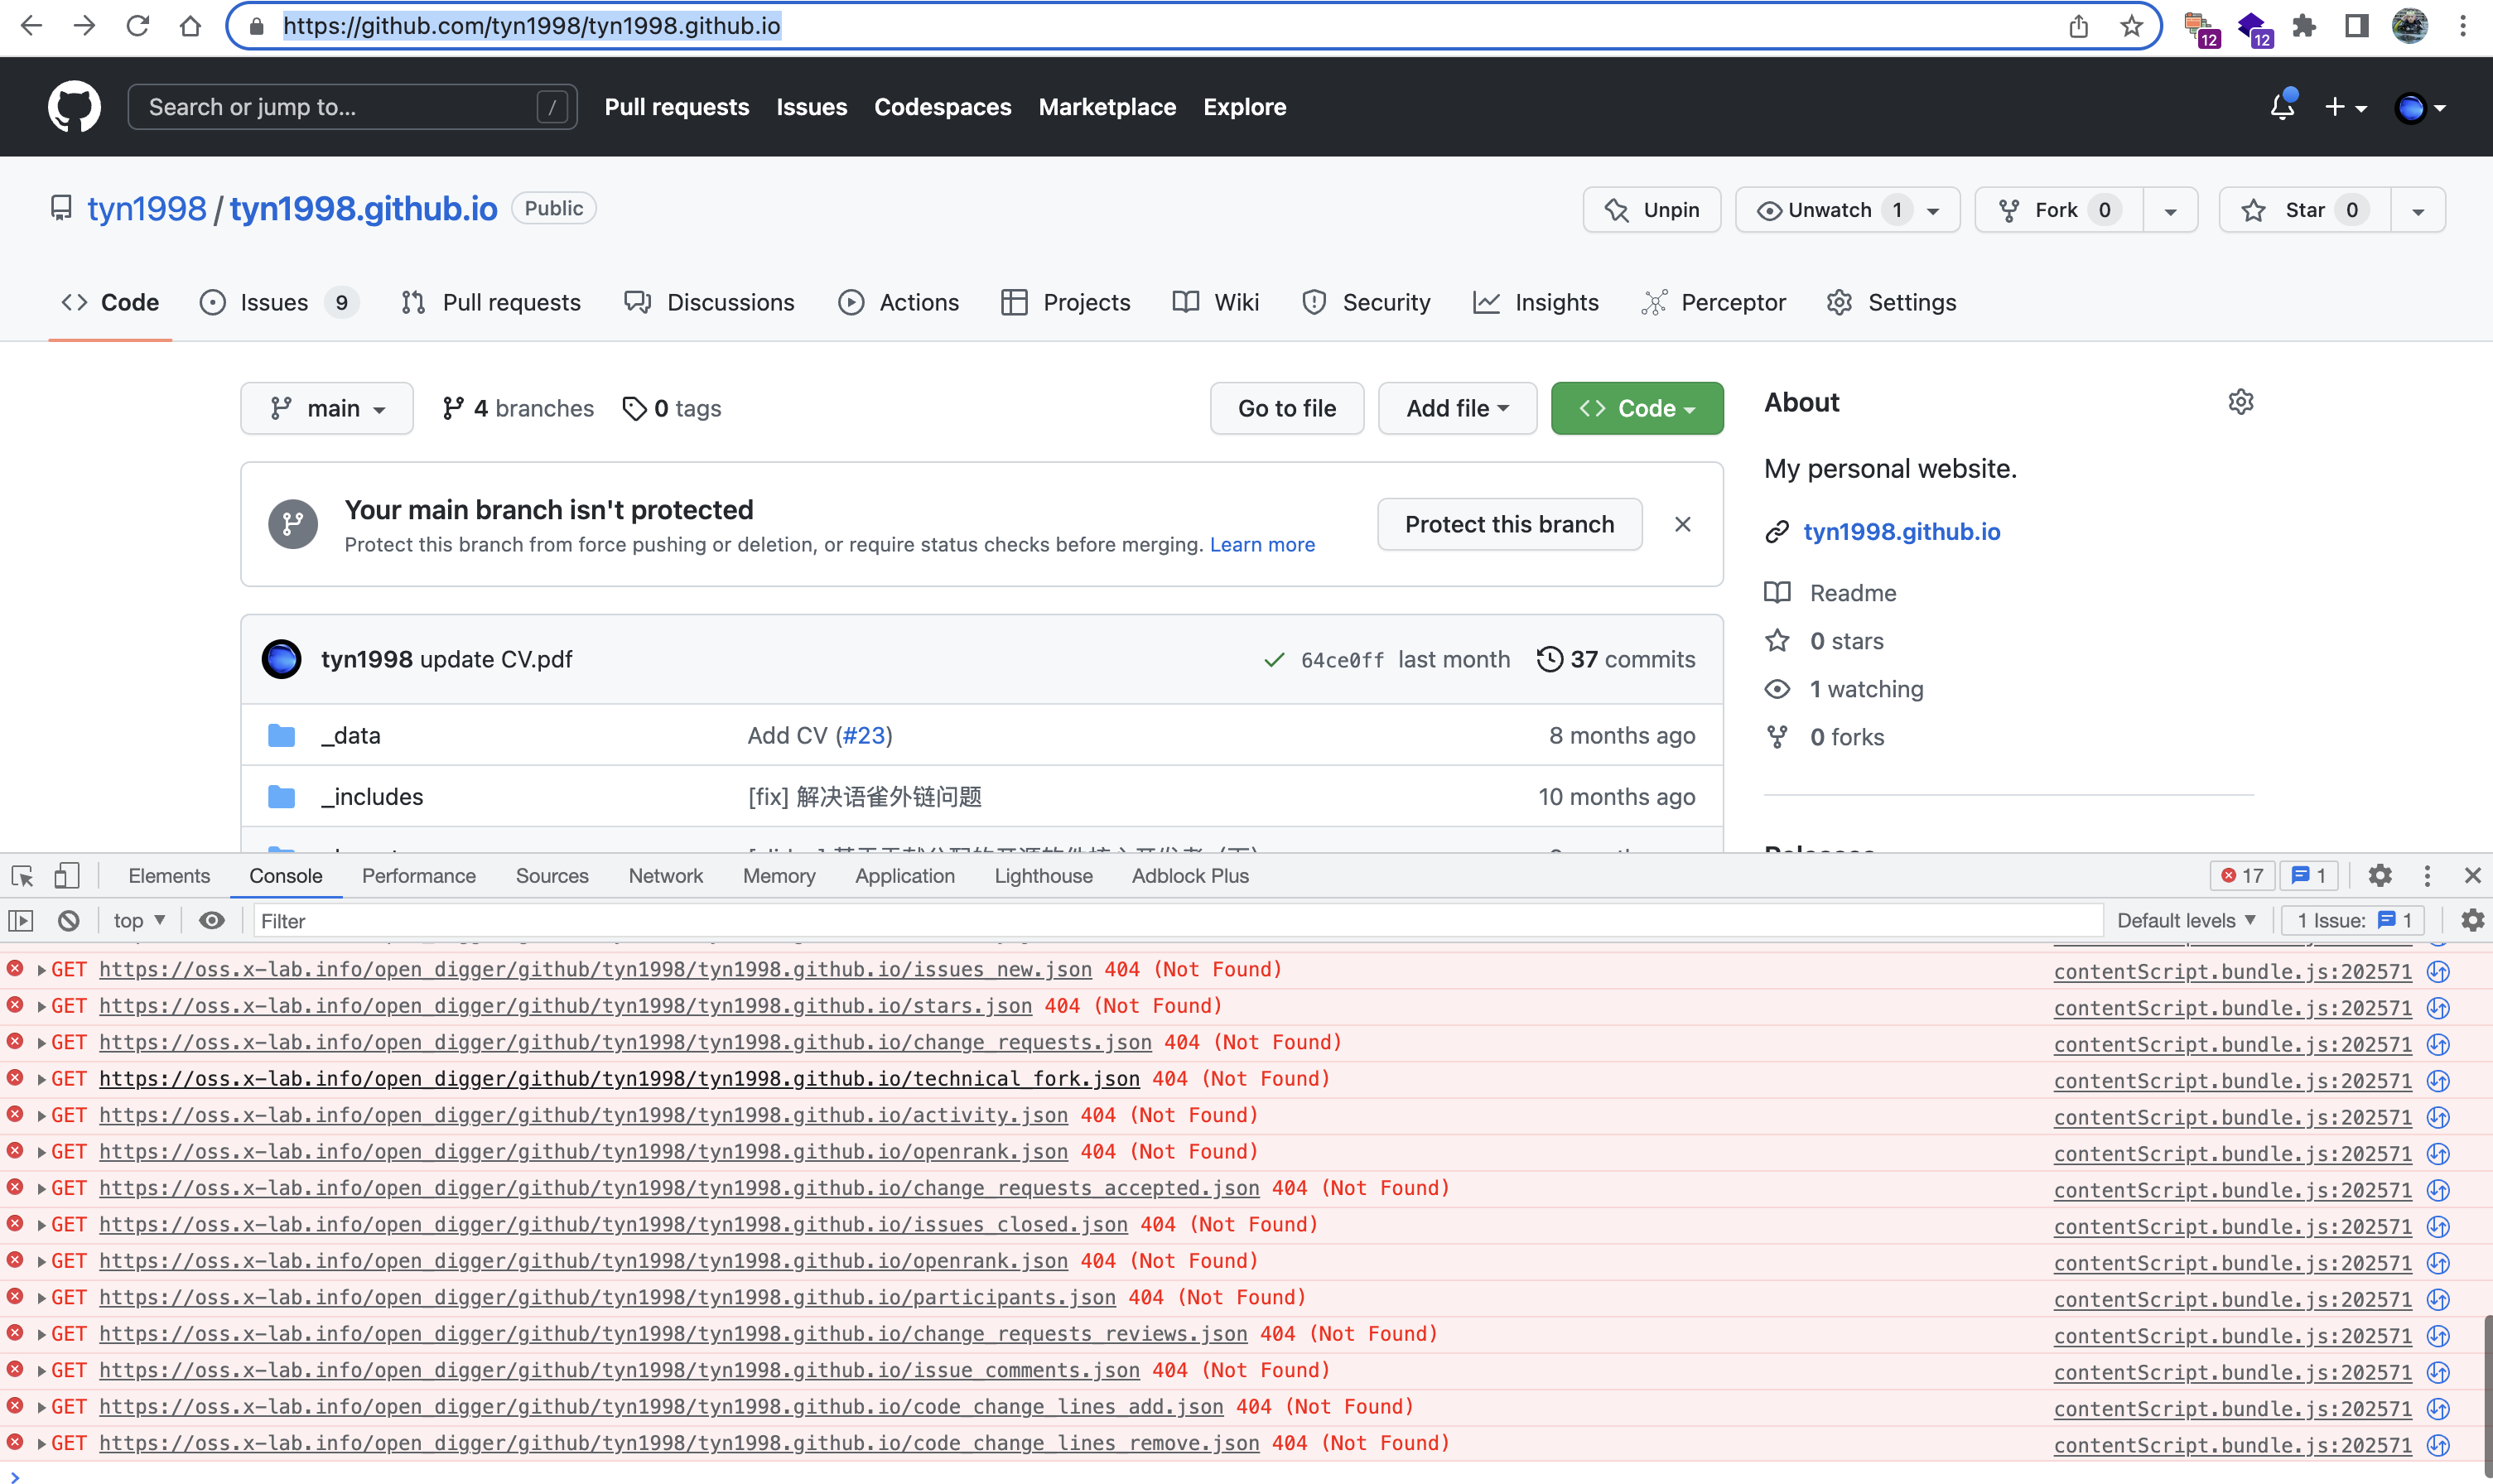Click the commit history clock icon
Image resolution: width=2493 pixels, height=1484 pixels.
(x=1549, y=659)
